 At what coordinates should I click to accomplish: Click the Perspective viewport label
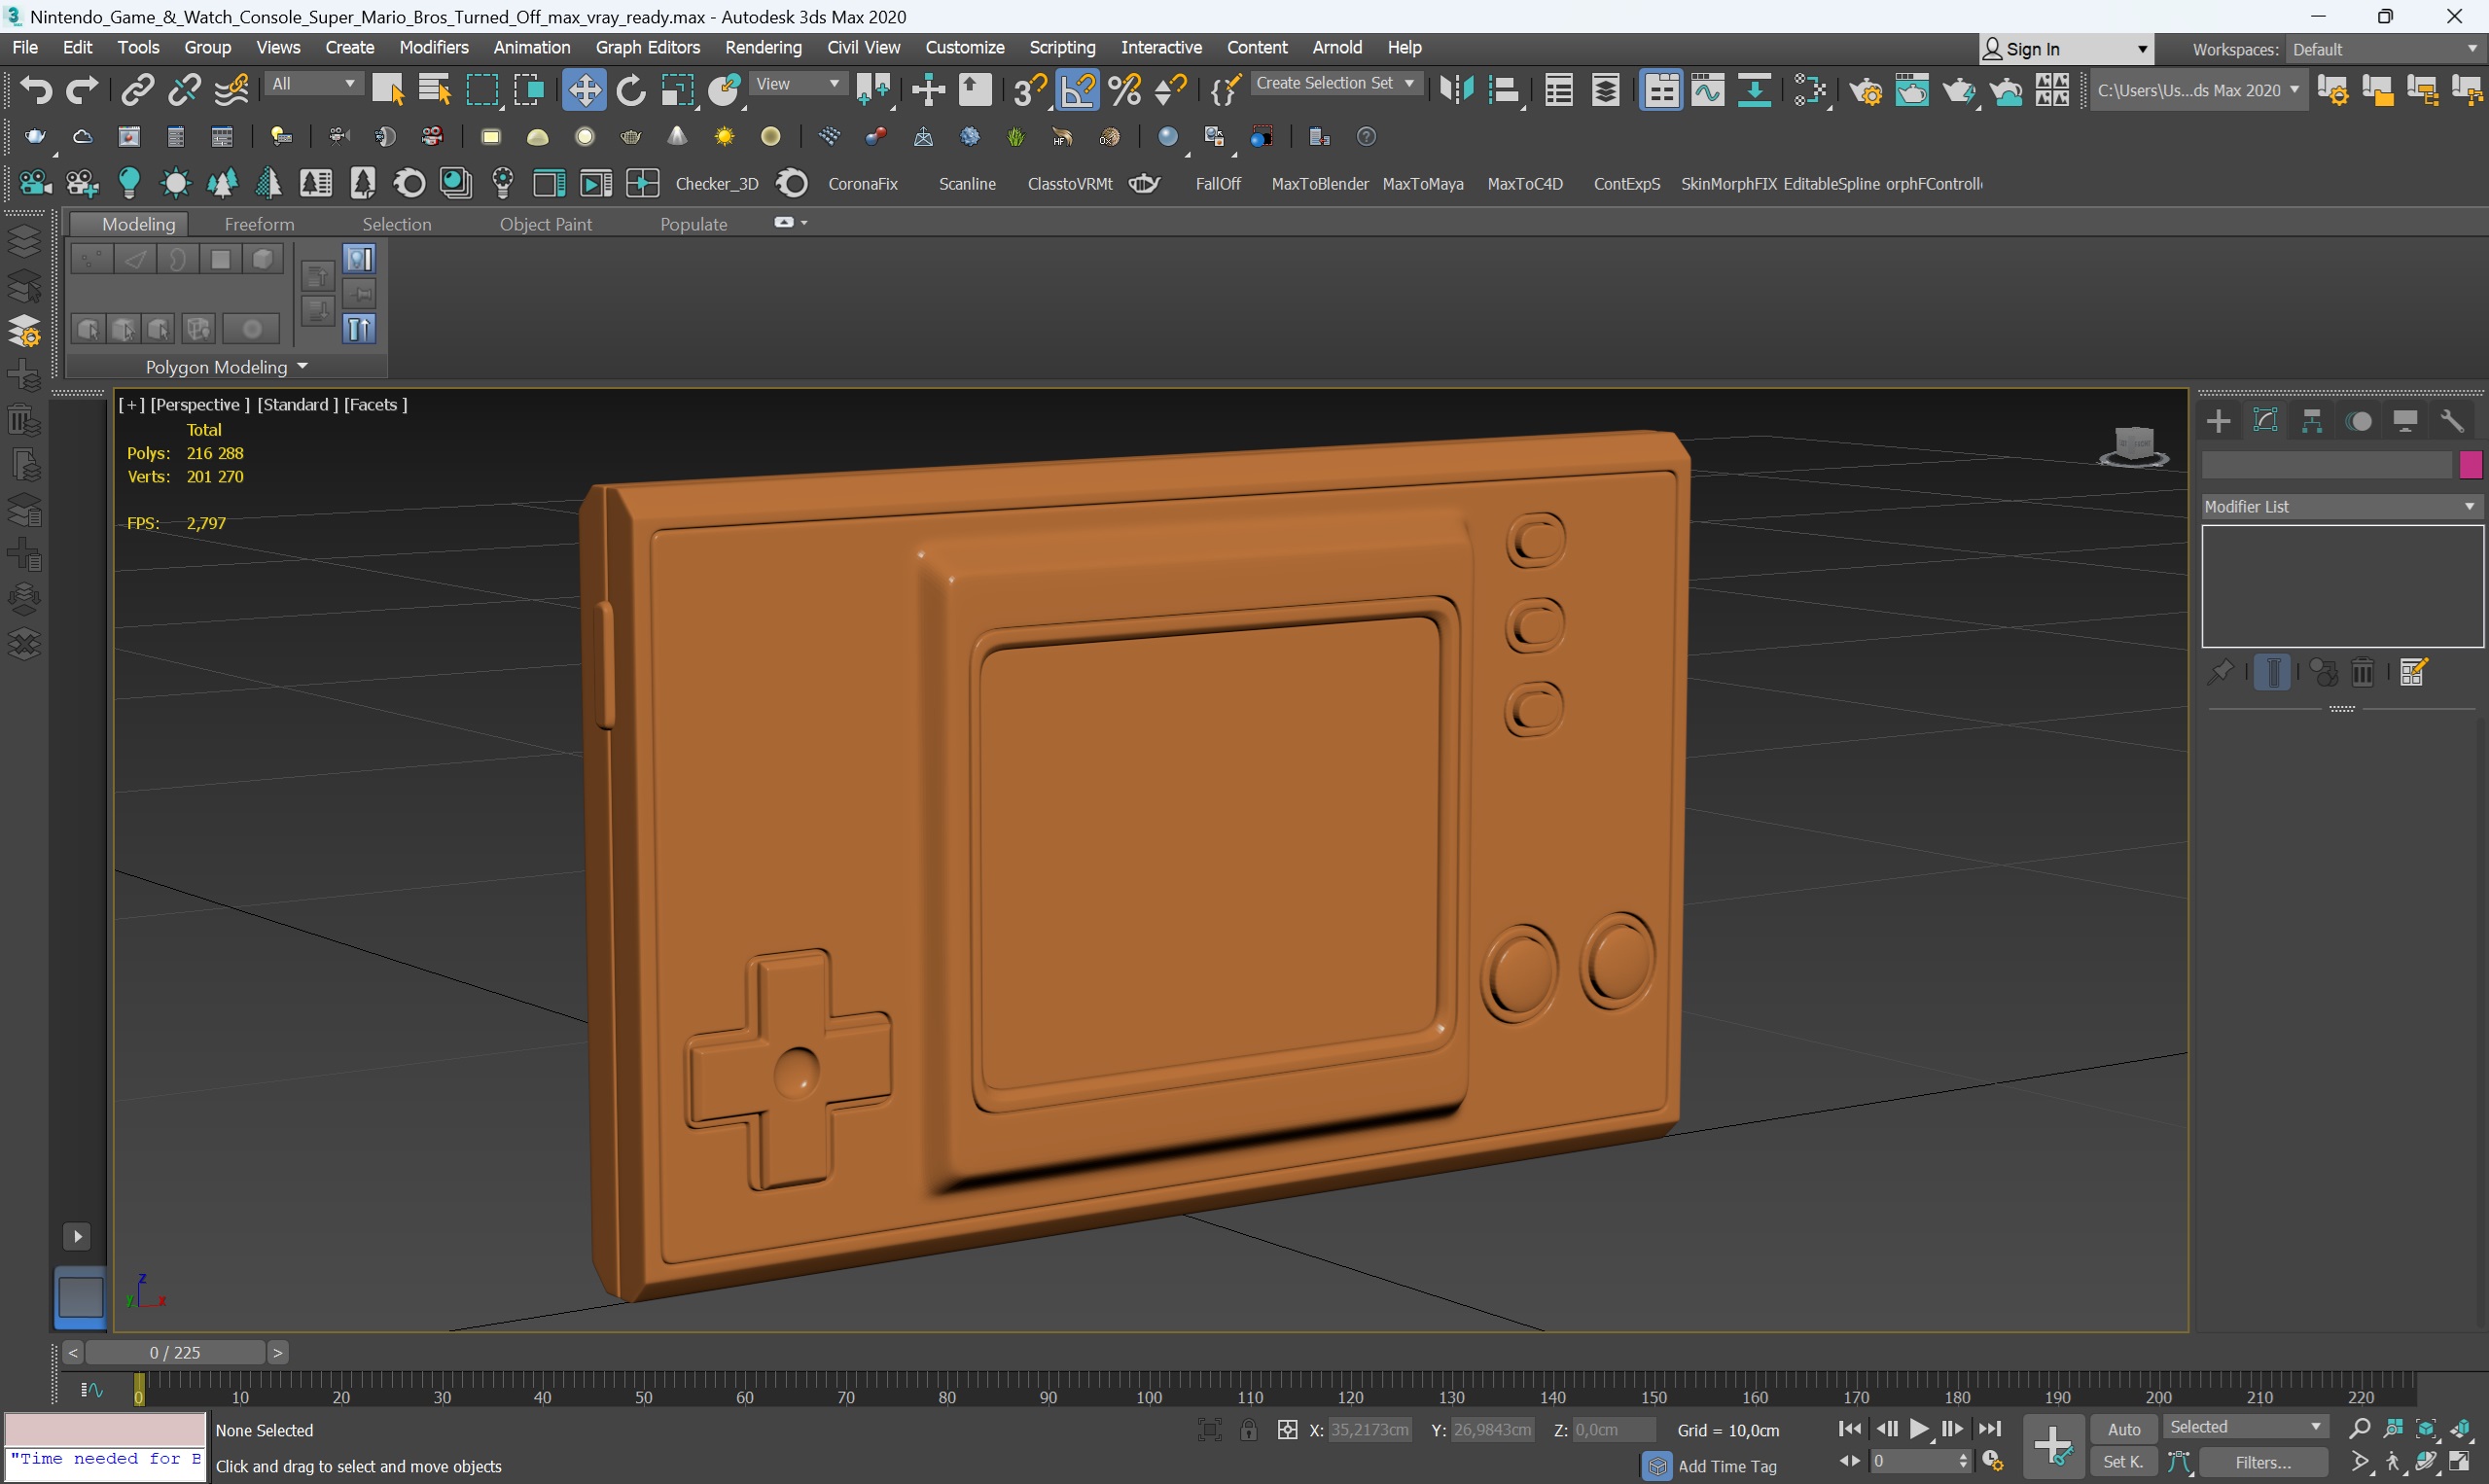(200, 404)
